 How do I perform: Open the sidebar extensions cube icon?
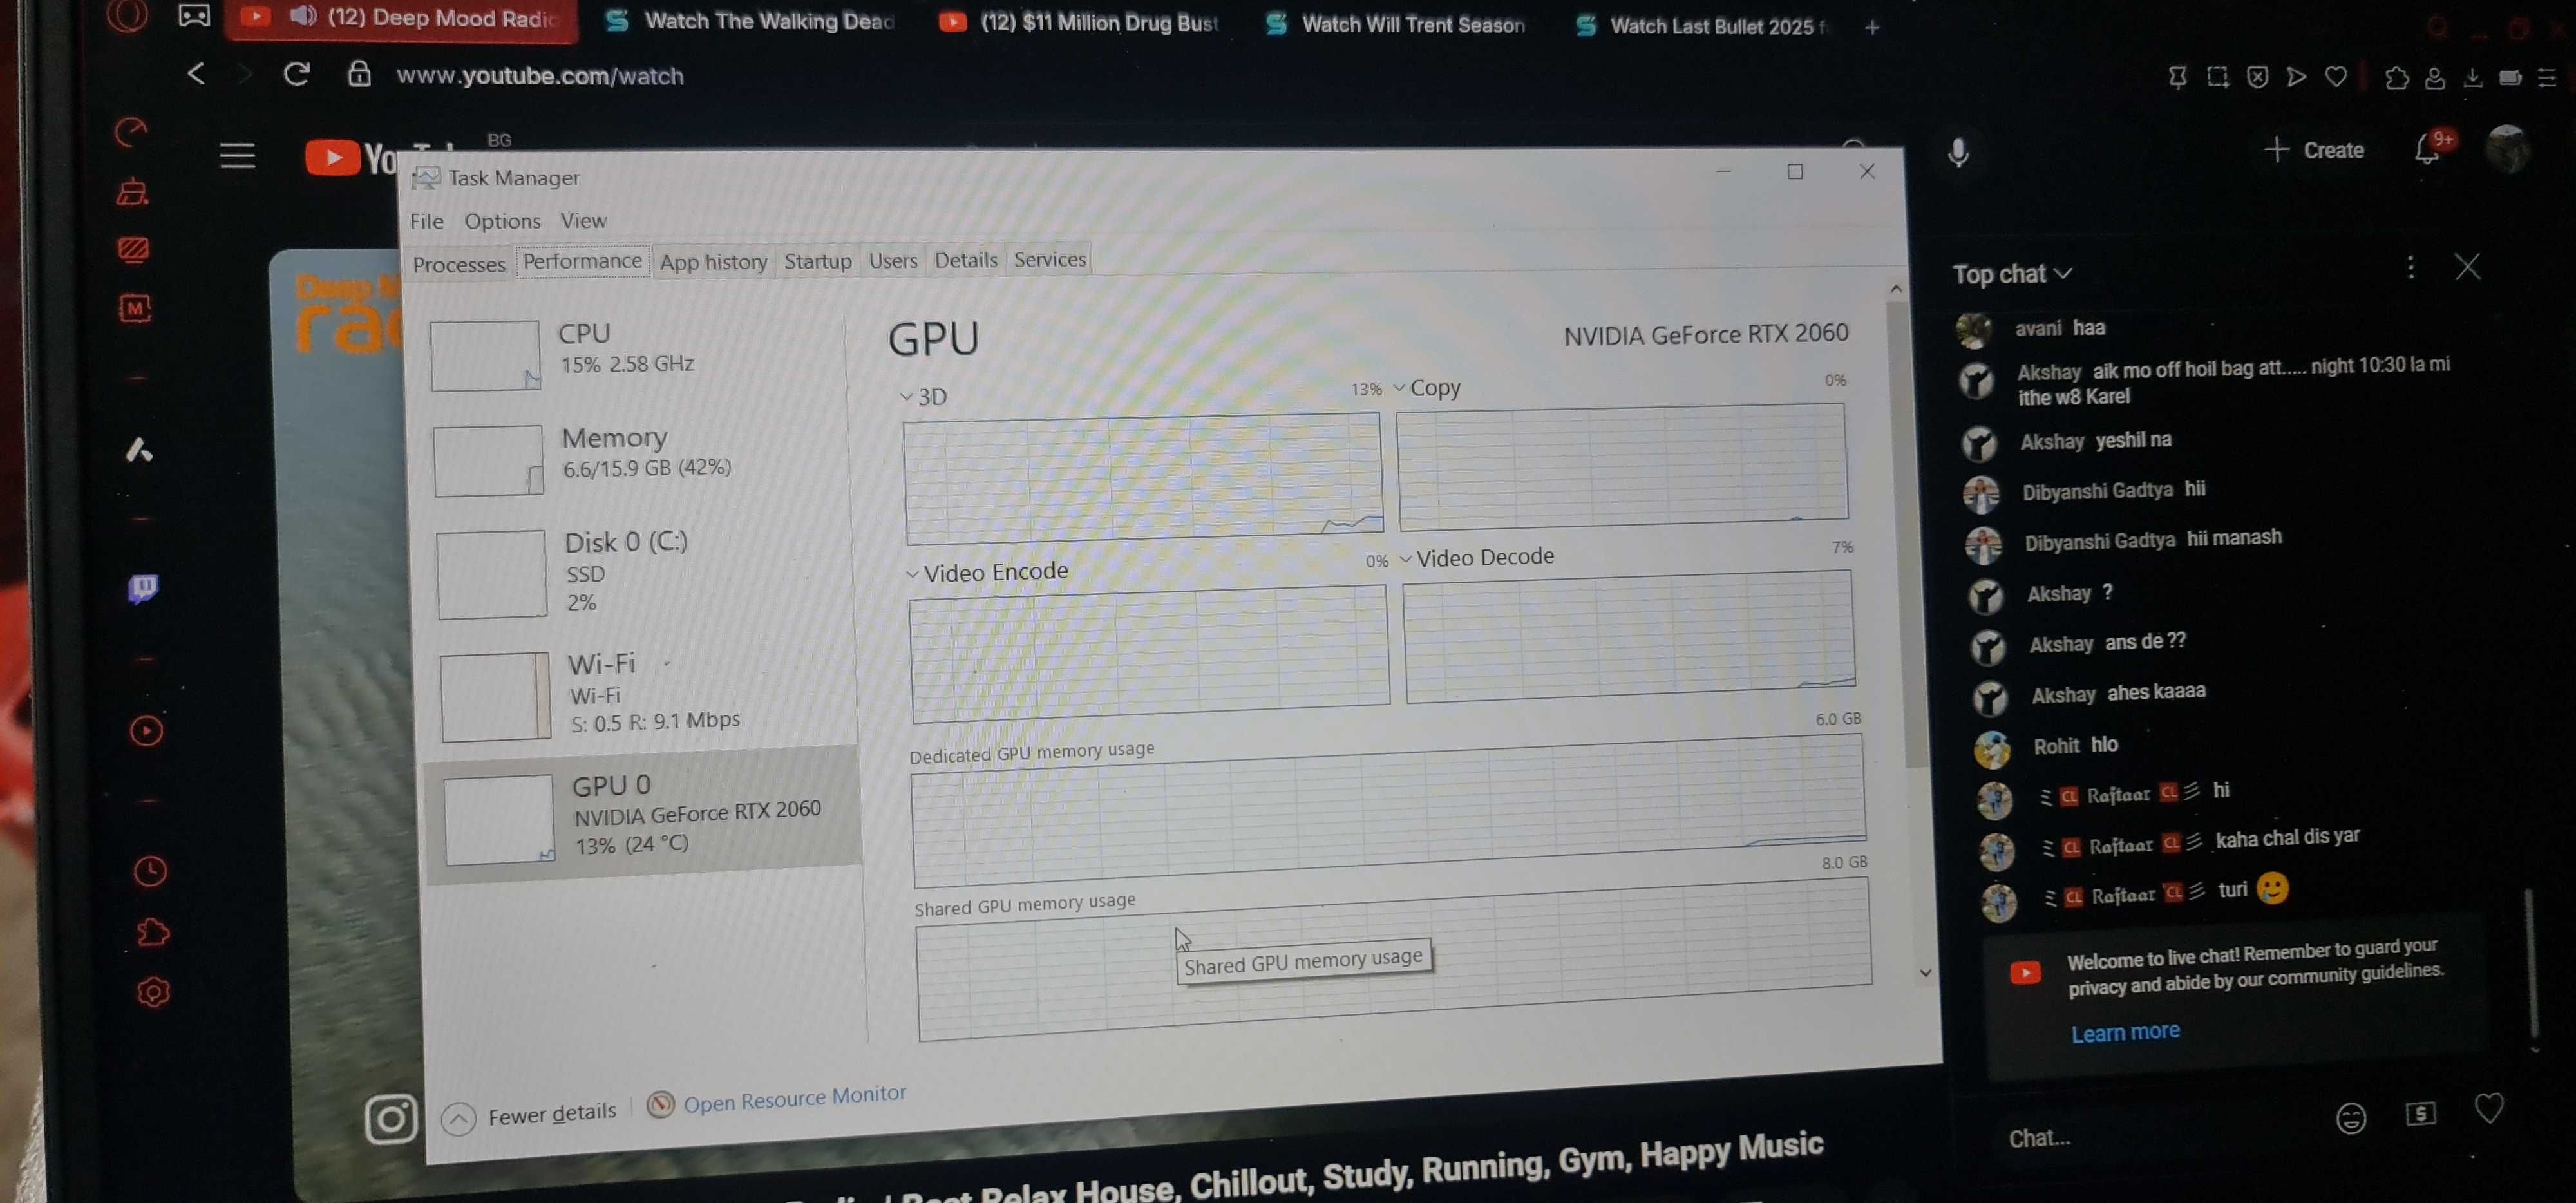(152, 932)
